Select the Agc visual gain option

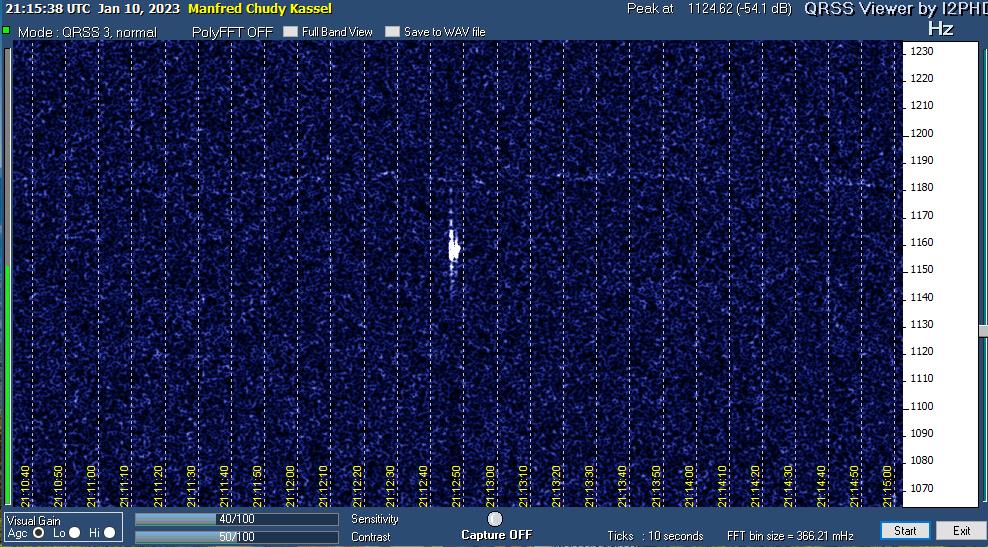coord(38,533)
